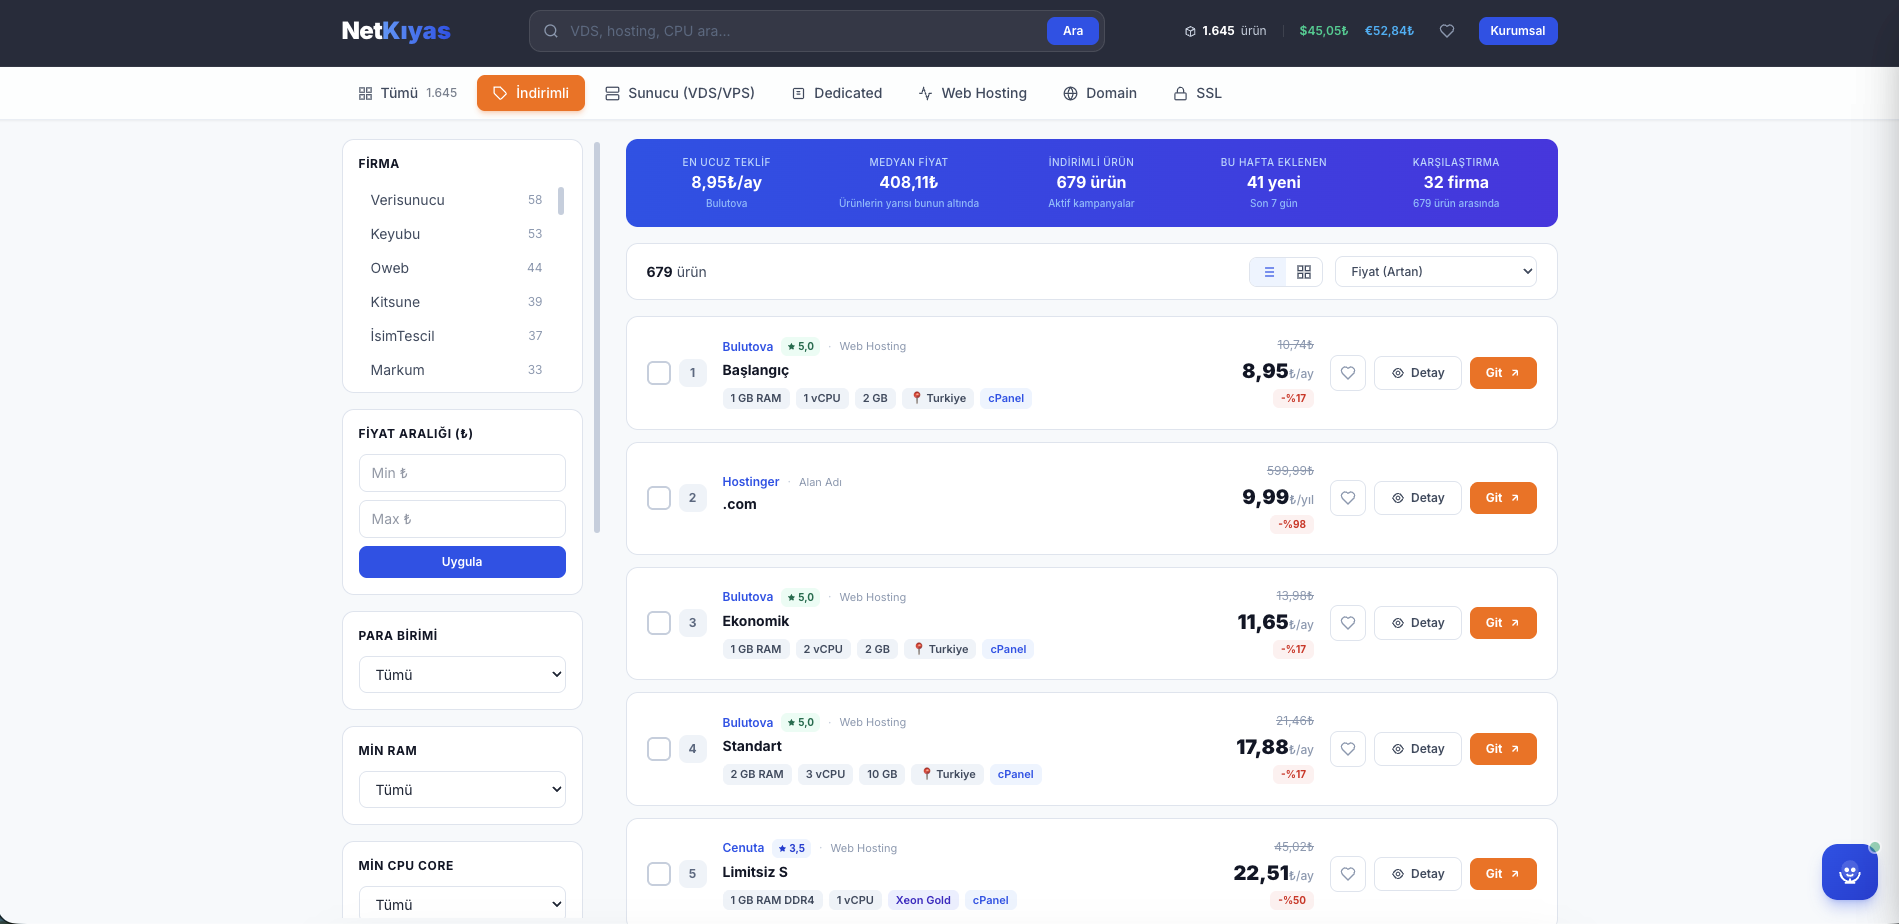
Task: Apply price range with Uygula
Action: tap(462, 562)
